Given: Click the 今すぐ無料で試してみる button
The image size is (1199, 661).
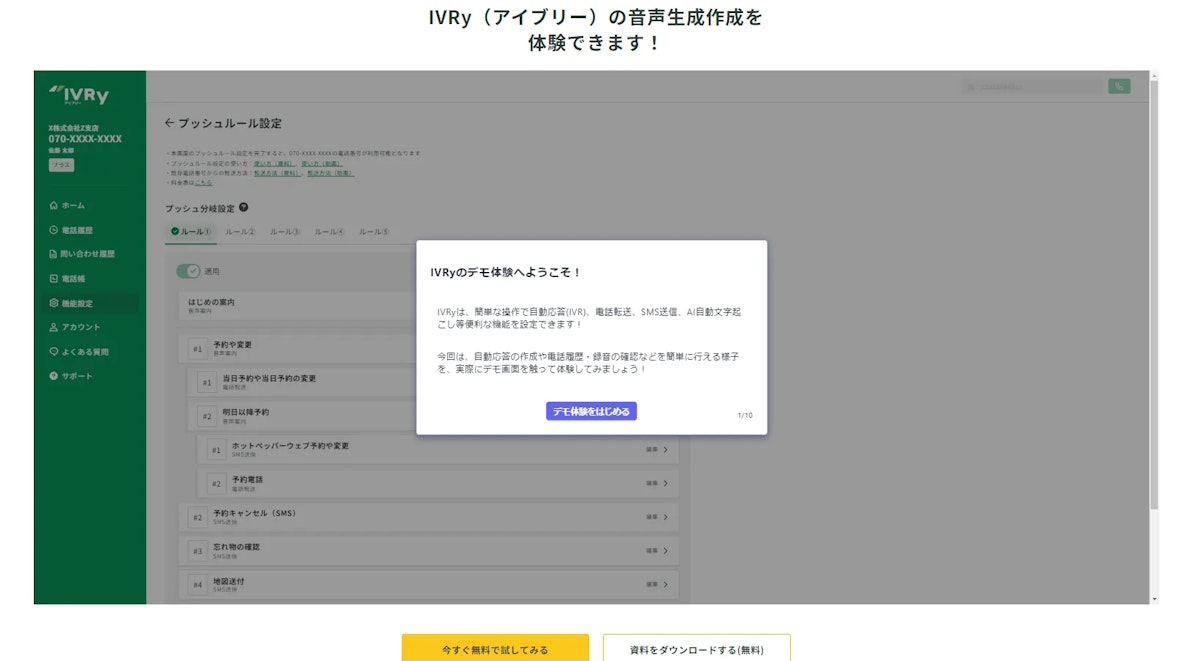Looking at the screenshot, I should pyautogui.click(x=495, y=649).
